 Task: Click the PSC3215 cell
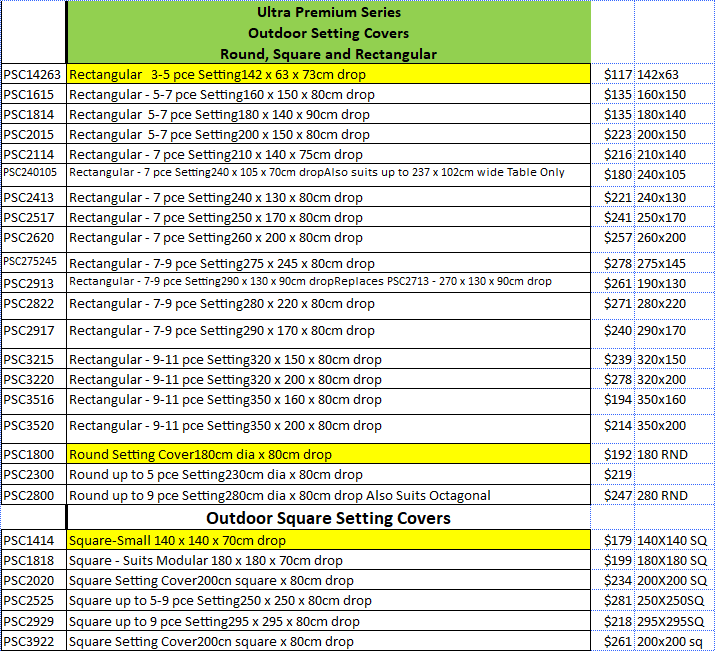tap(34, 359)
